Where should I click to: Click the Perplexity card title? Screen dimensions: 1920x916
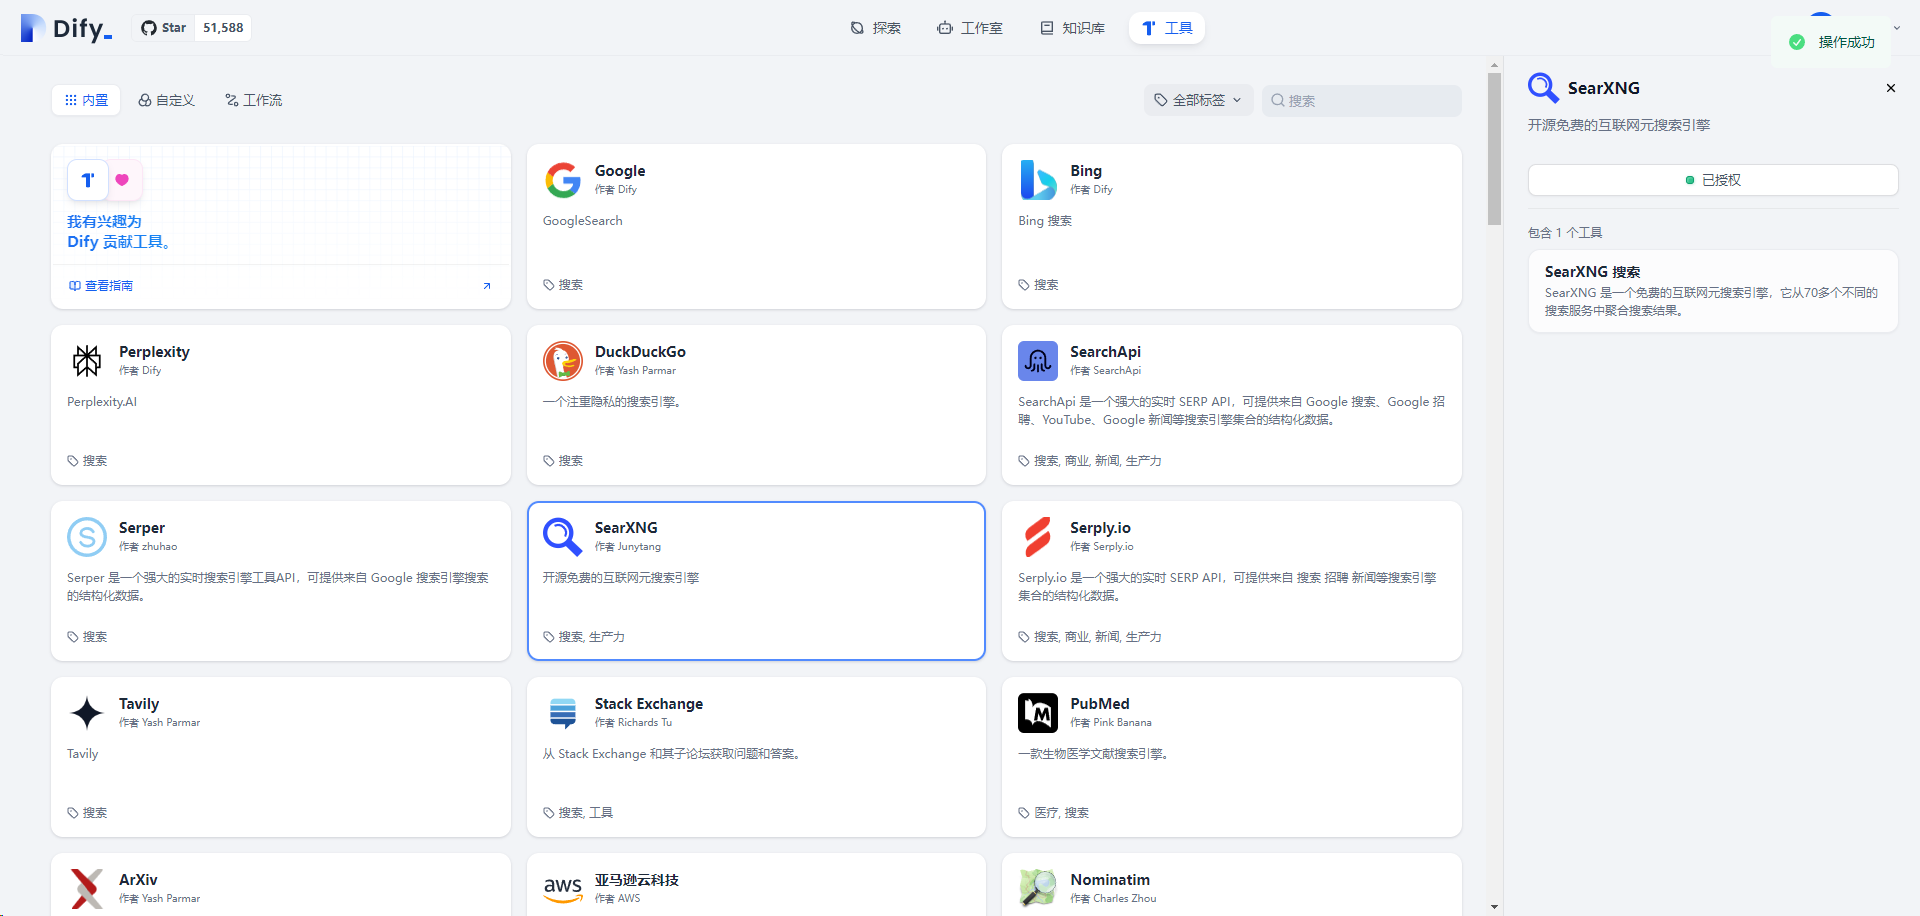154,352
